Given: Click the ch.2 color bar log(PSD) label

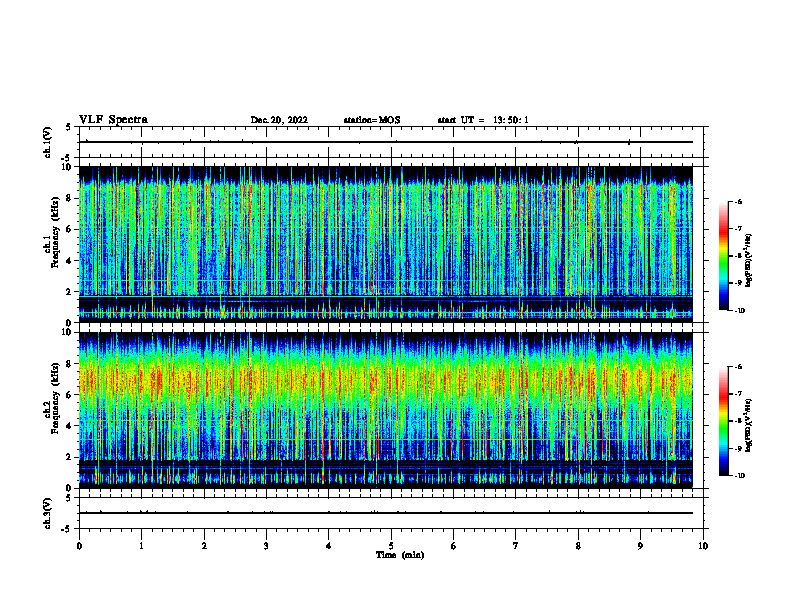Looking at the screenshot, I should (x=750, y=425).
